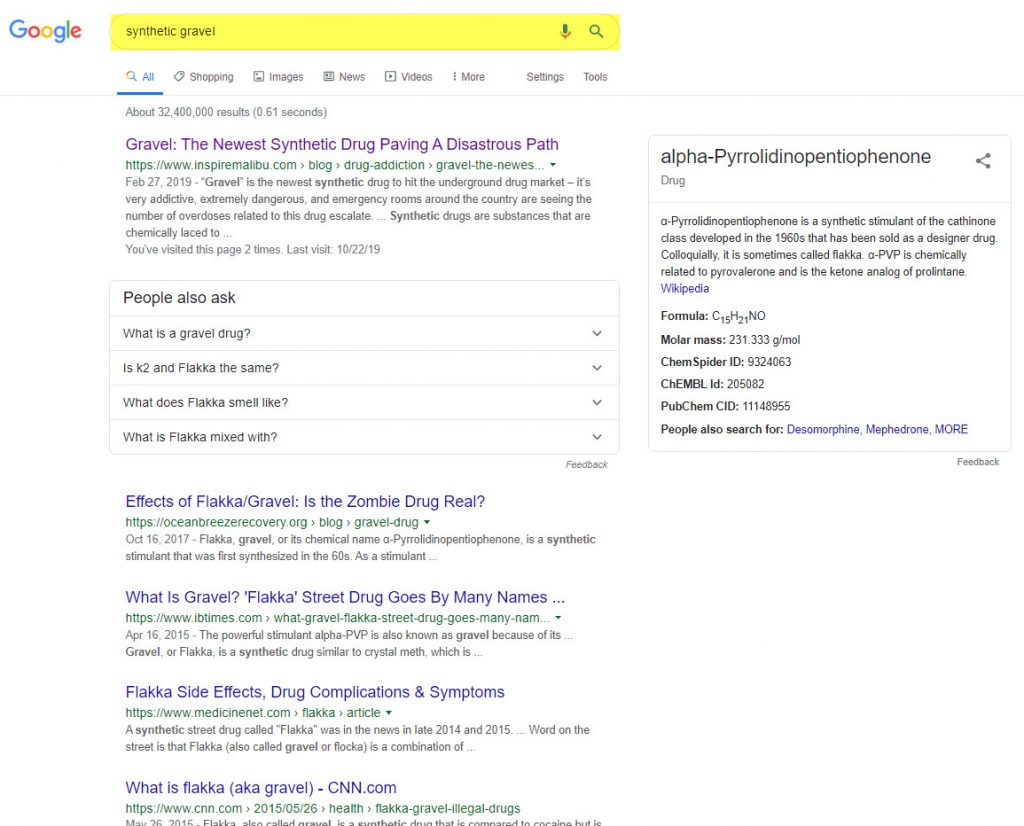The height and width of the screenshot is (826, 1024).
Task: Open the Shopping results tab
Action: click(203, 77)
